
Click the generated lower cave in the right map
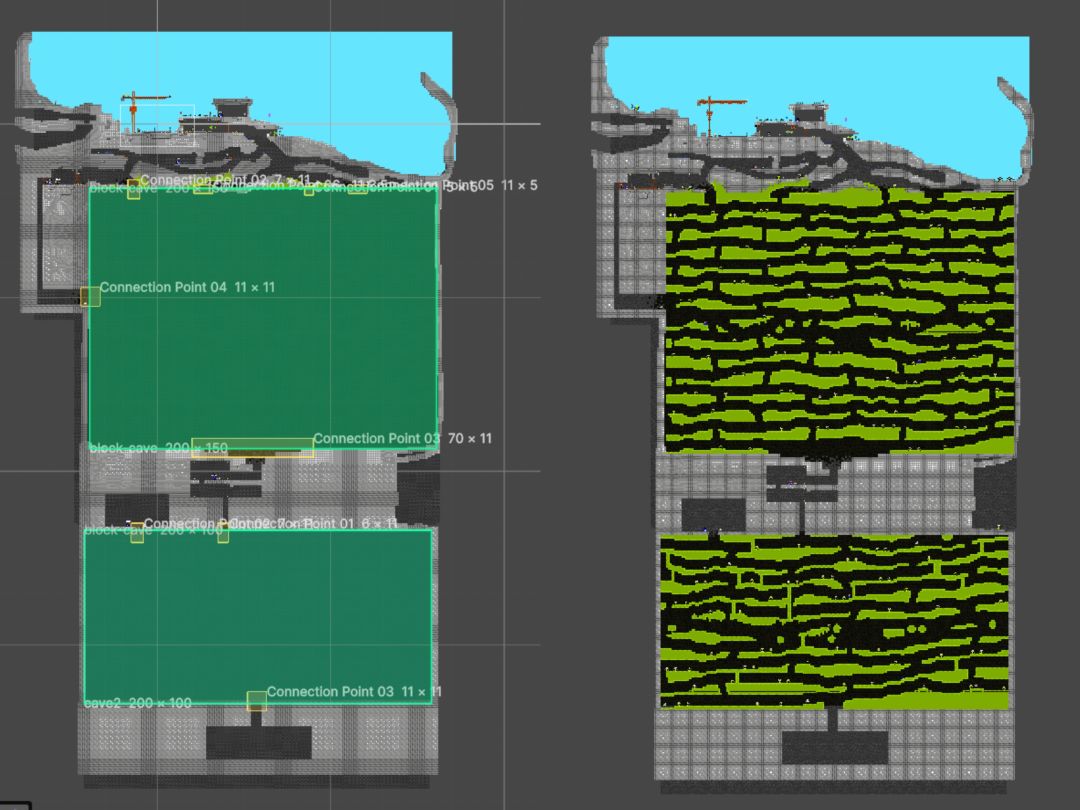[835, 621]
